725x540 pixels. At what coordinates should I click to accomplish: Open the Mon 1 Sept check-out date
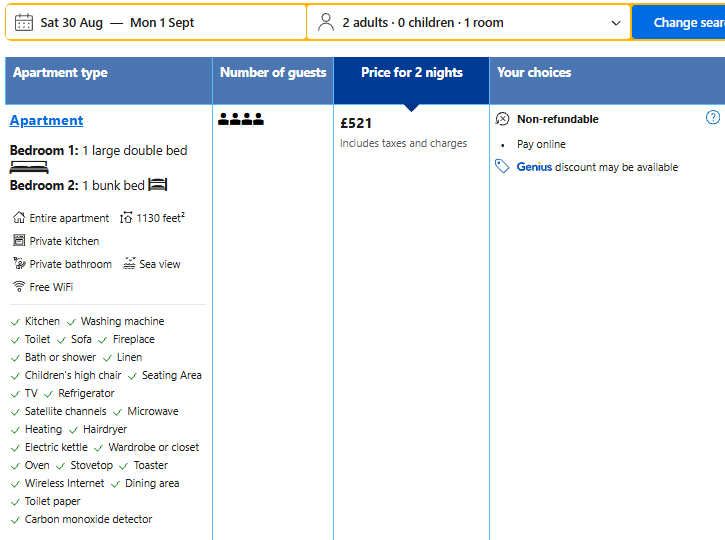point(162,22)
